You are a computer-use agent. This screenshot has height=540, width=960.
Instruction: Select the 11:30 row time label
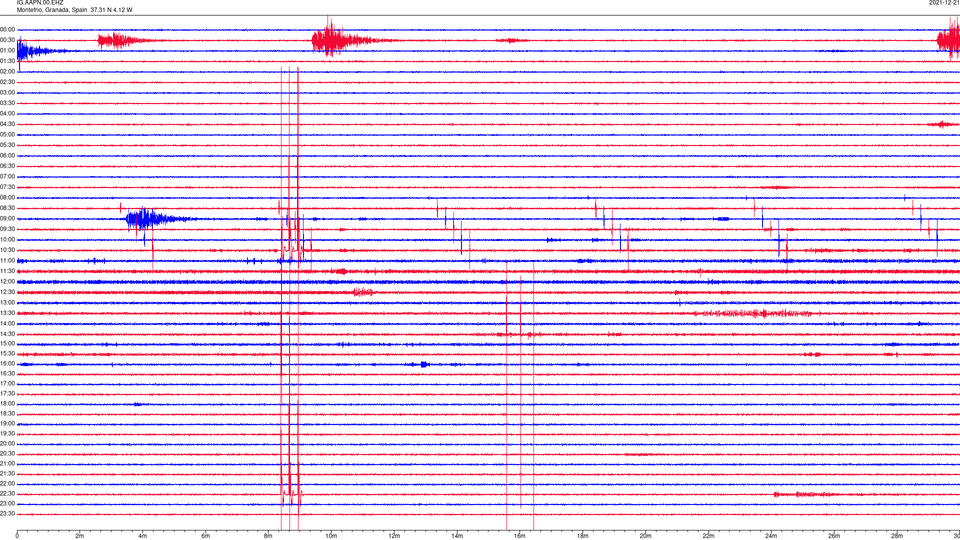7,271
